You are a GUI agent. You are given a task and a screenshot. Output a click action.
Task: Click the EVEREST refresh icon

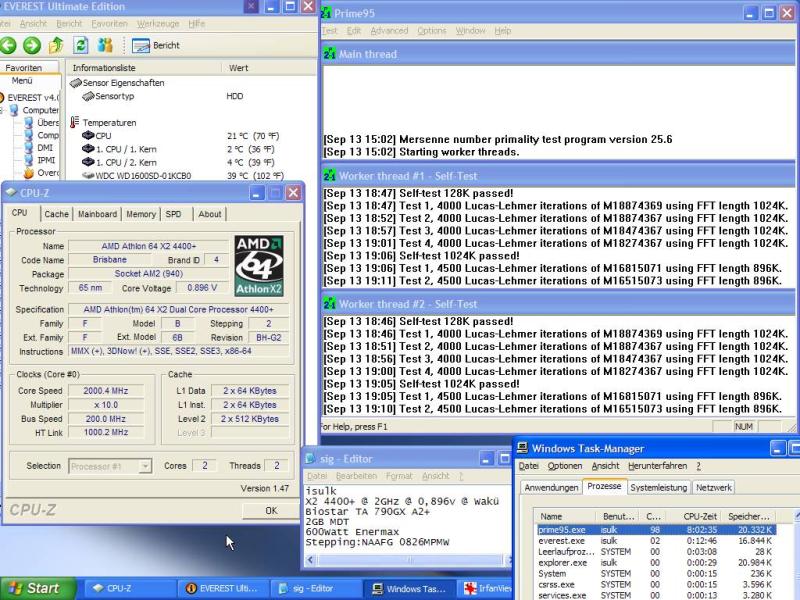pos(81,45)
